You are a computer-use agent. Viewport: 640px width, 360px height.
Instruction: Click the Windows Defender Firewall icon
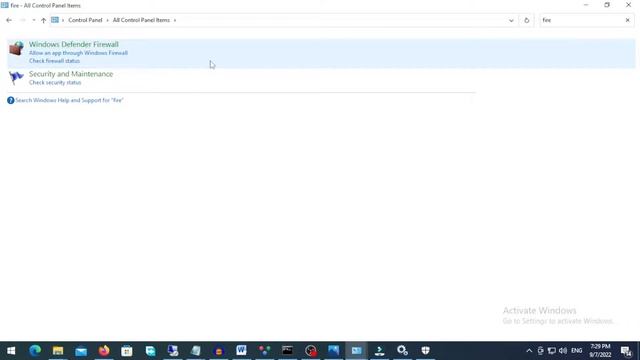tap(16, 48)
